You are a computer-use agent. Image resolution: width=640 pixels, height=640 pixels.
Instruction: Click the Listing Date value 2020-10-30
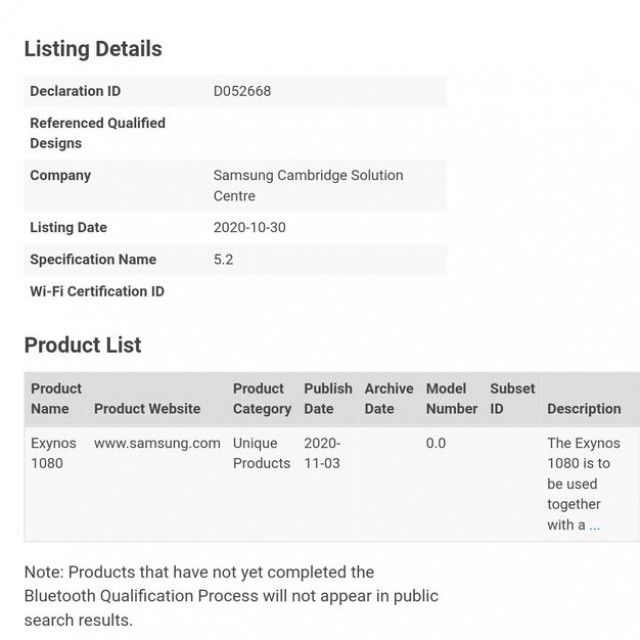tap(249, 227)
